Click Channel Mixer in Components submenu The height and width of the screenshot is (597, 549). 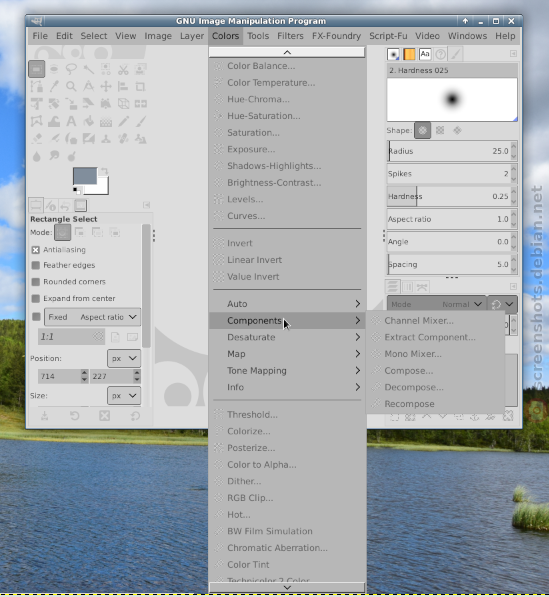coord(435,321)
